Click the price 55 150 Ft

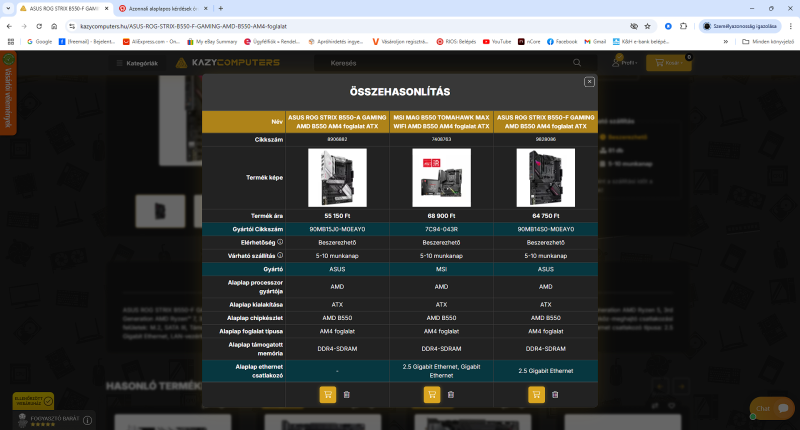[337, 216]
